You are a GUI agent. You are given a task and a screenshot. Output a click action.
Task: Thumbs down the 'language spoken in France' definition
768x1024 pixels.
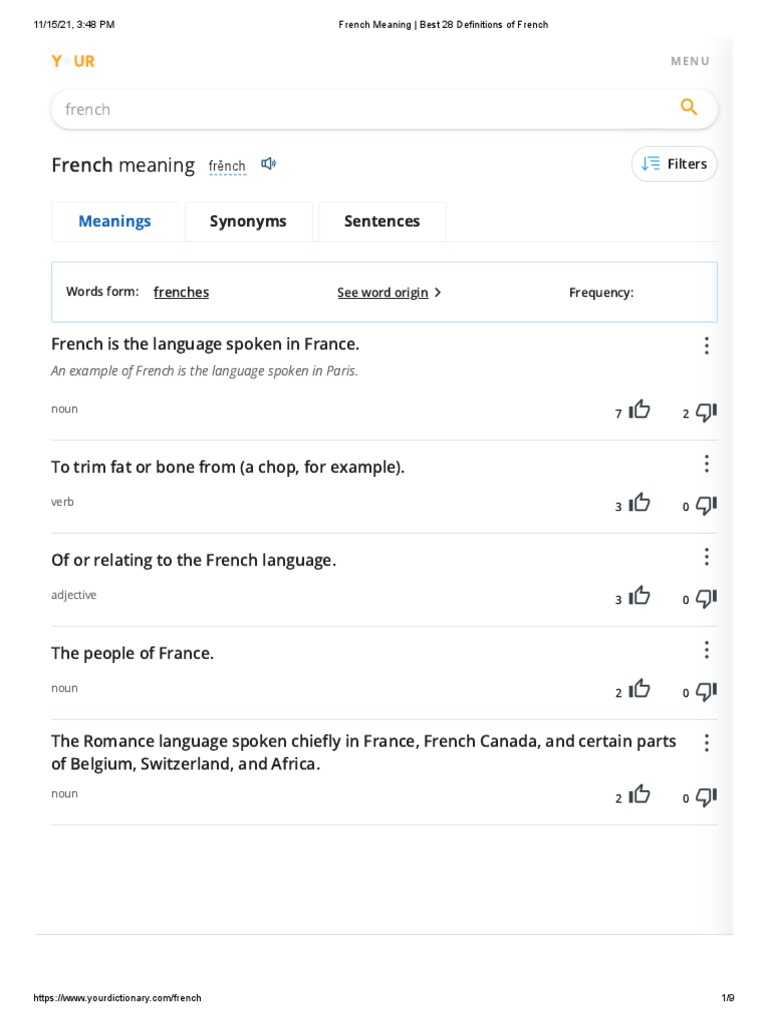[706, 411]
